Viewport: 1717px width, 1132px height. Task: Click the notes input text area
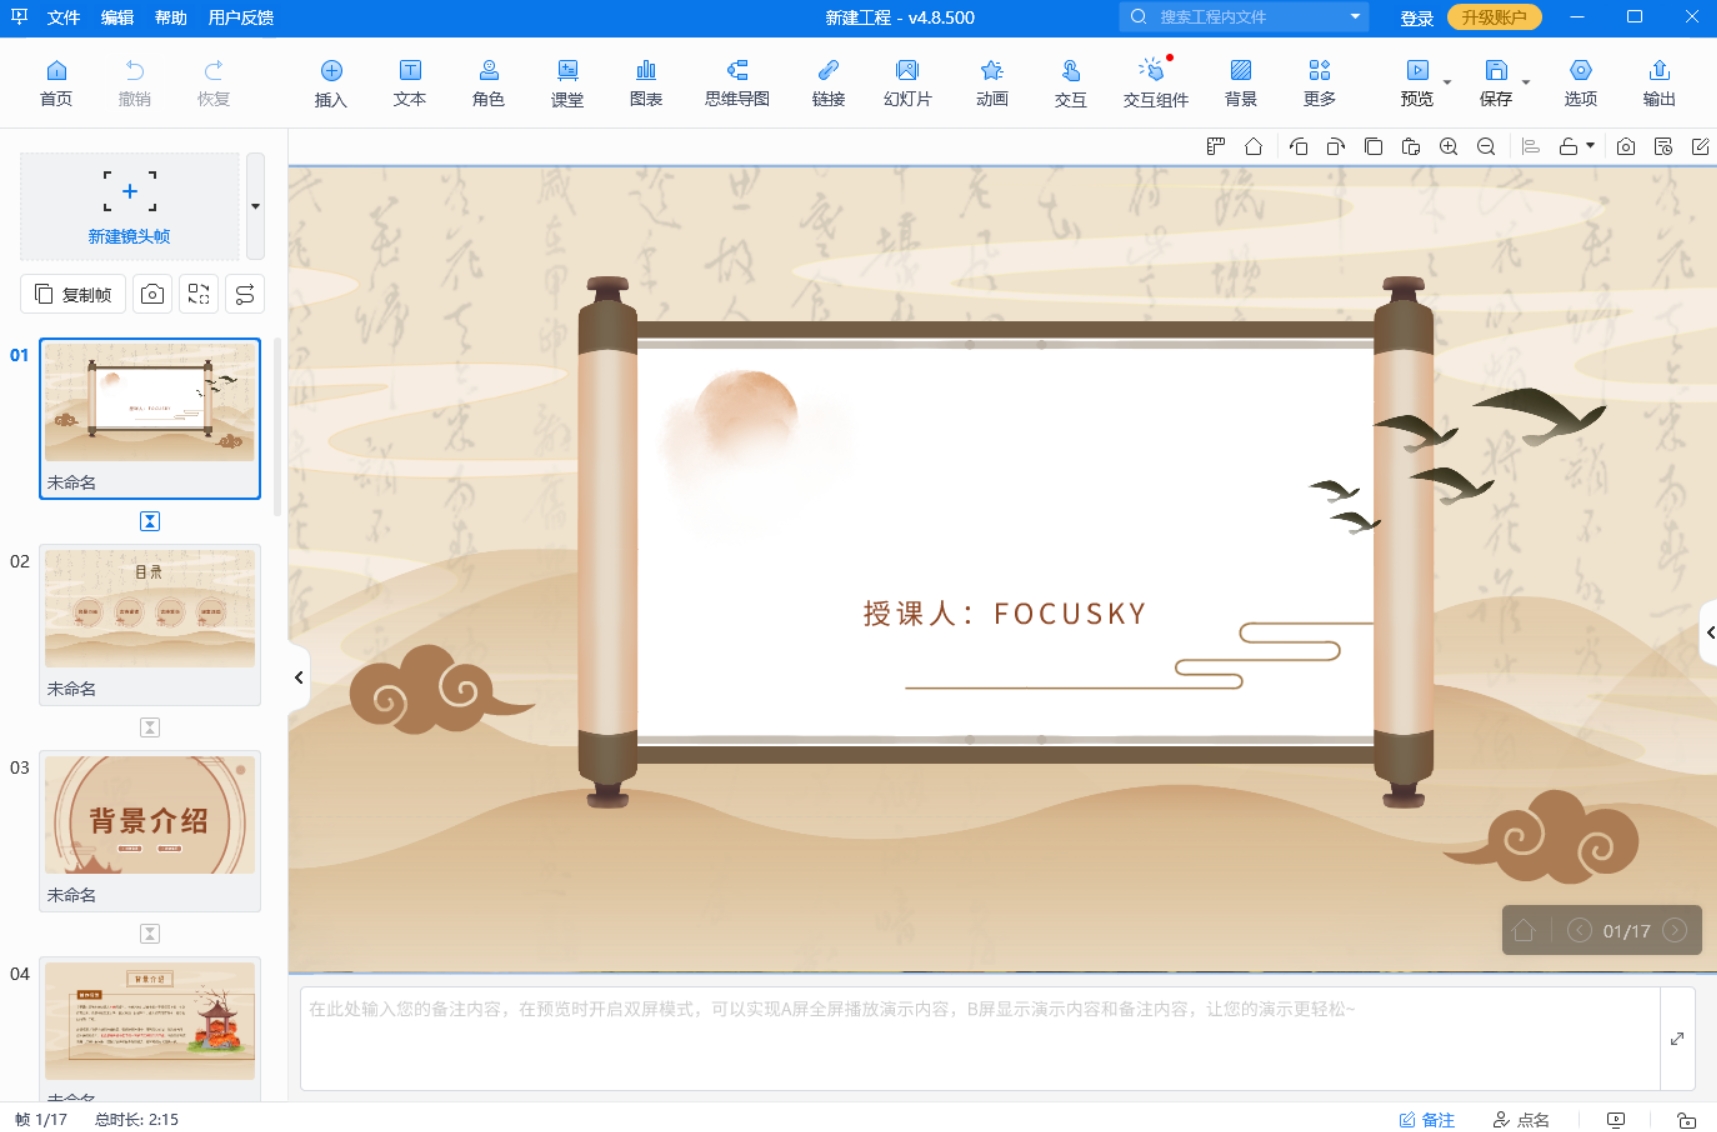tap(980, 1039)
